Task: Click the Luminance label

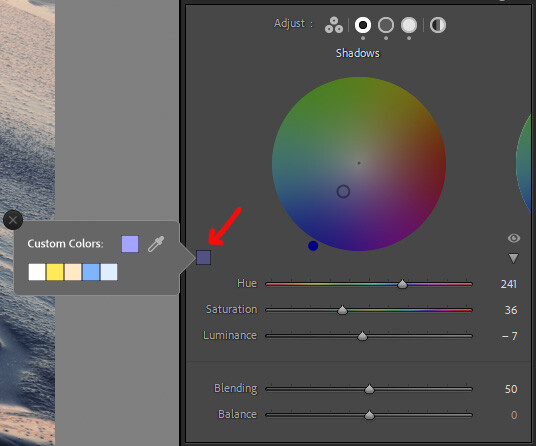Action: pos(230,335)
